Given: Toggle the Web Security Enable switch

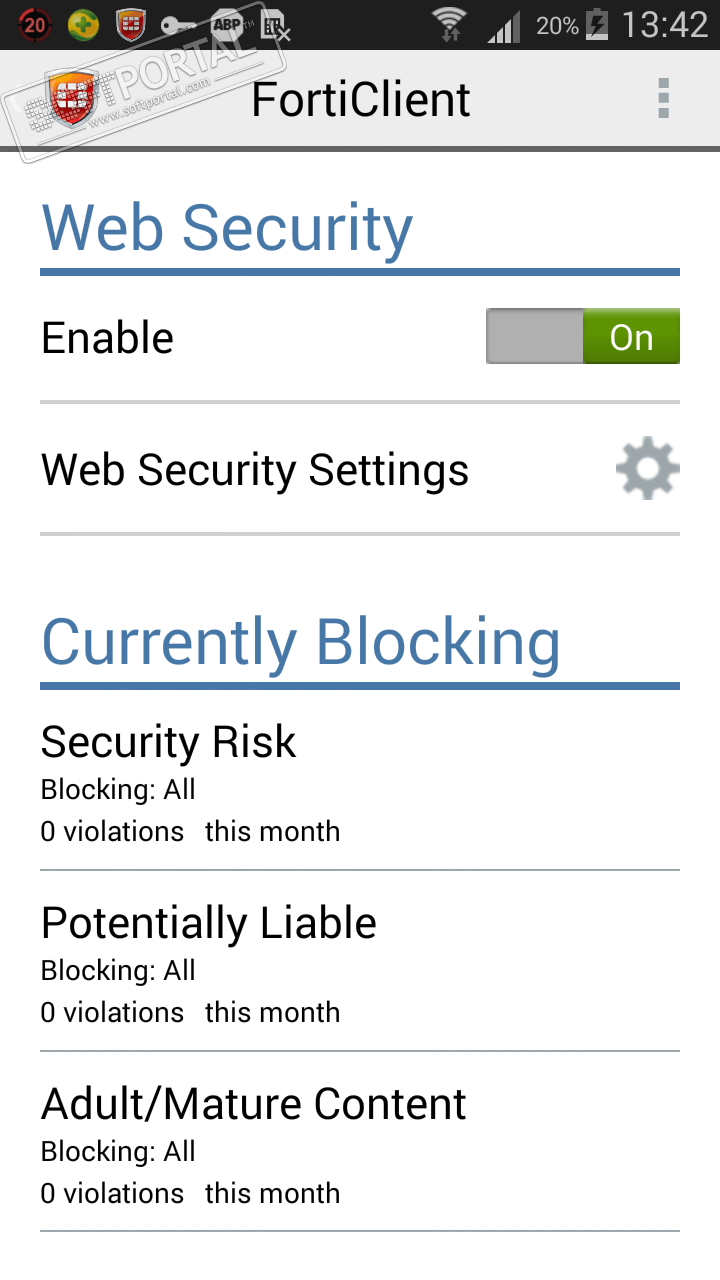Looking at the screenshot, I should [x=582, y=337].
